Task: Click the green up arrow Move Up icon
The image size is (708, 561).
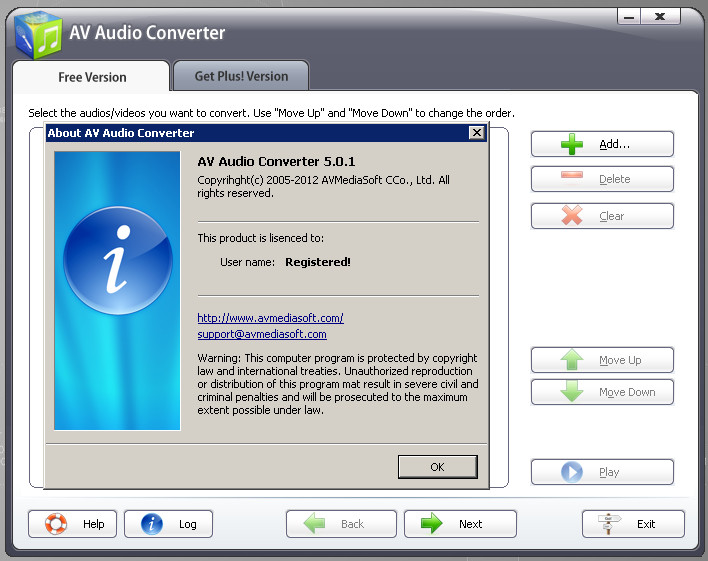Action: (x=572, y=360)
